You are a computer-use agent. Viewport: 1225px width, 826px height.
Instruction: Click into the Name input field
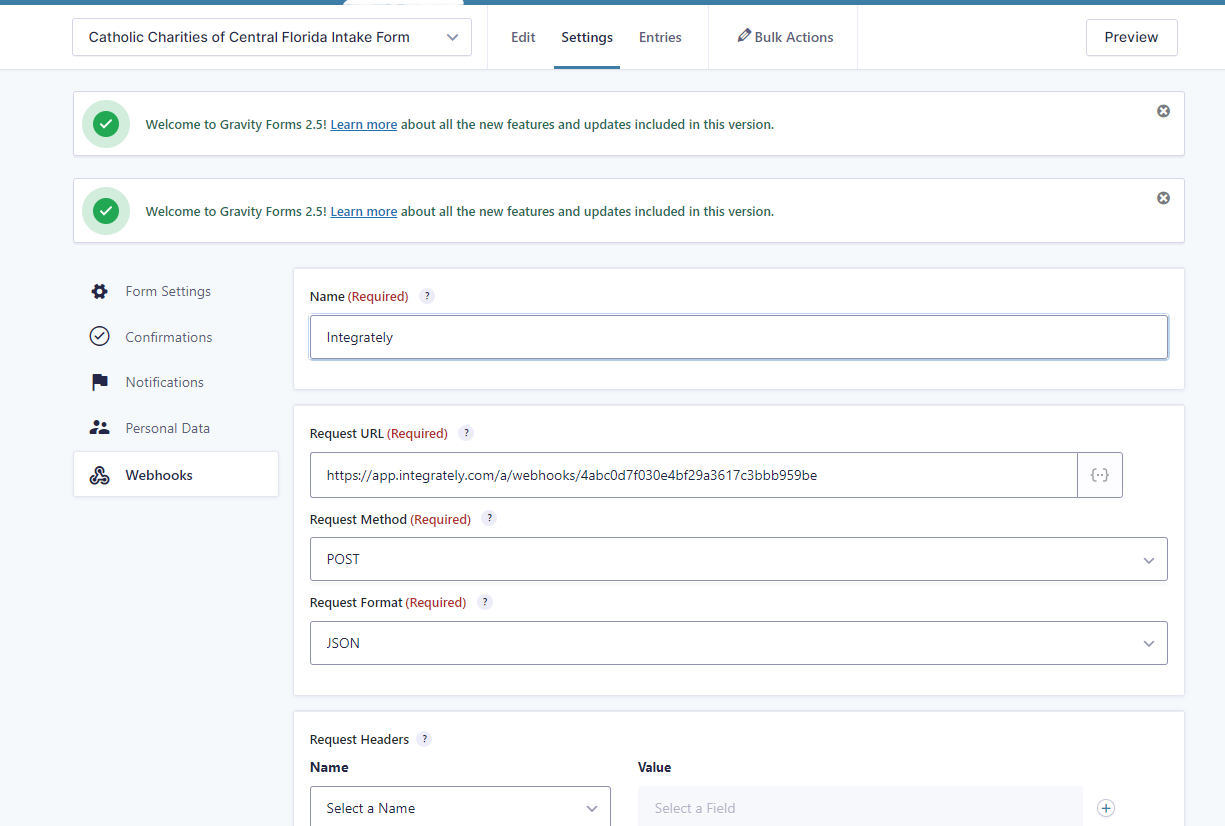(738, 337)
